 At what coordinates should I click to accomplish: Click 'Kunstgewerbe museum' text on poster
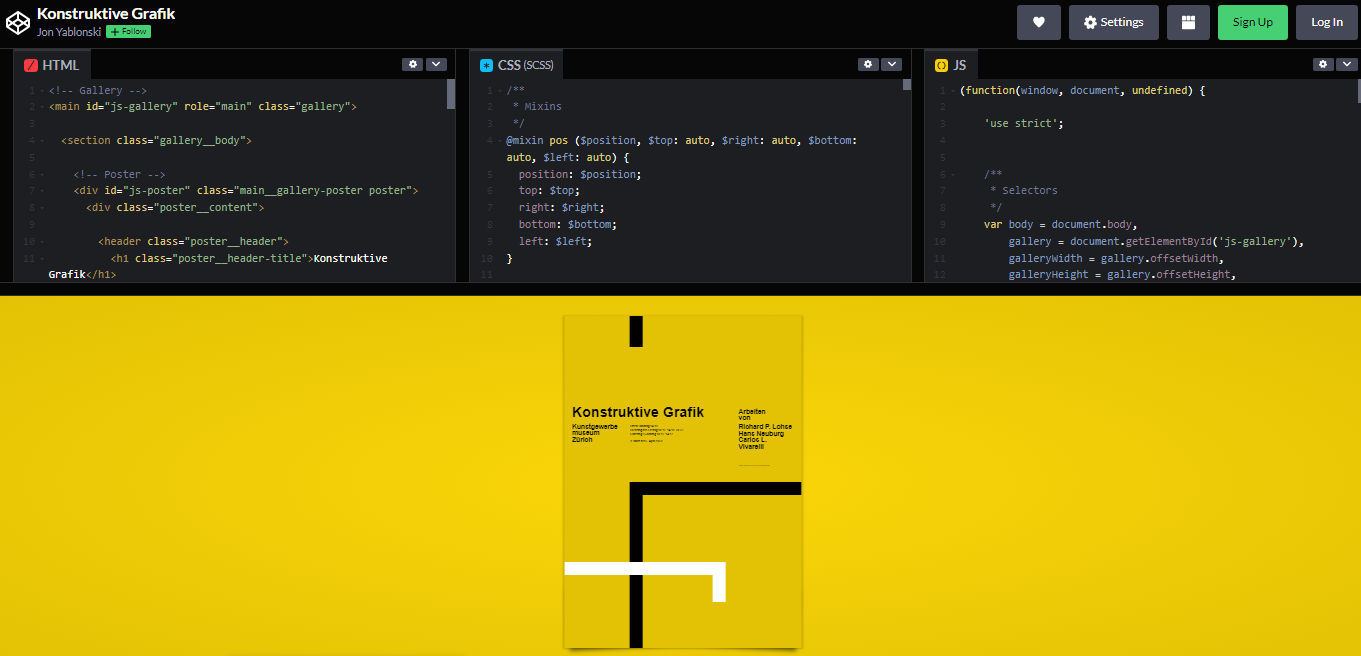click(594, 430)
